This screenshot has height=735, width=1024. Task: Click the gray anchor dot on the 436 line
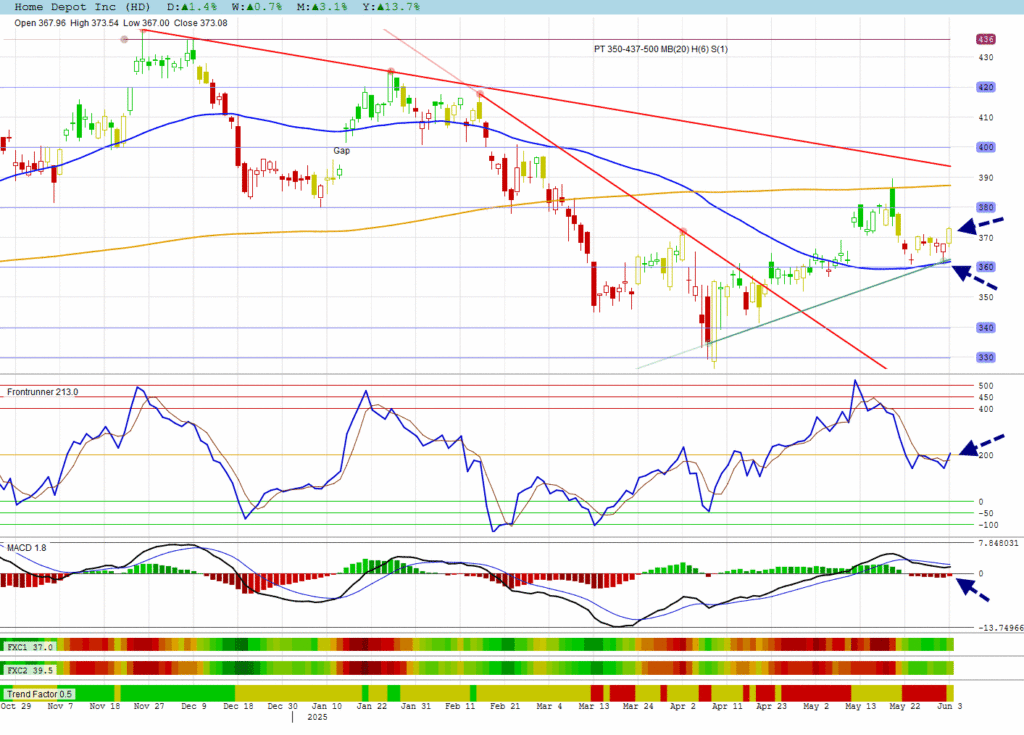tap(124, 39)
